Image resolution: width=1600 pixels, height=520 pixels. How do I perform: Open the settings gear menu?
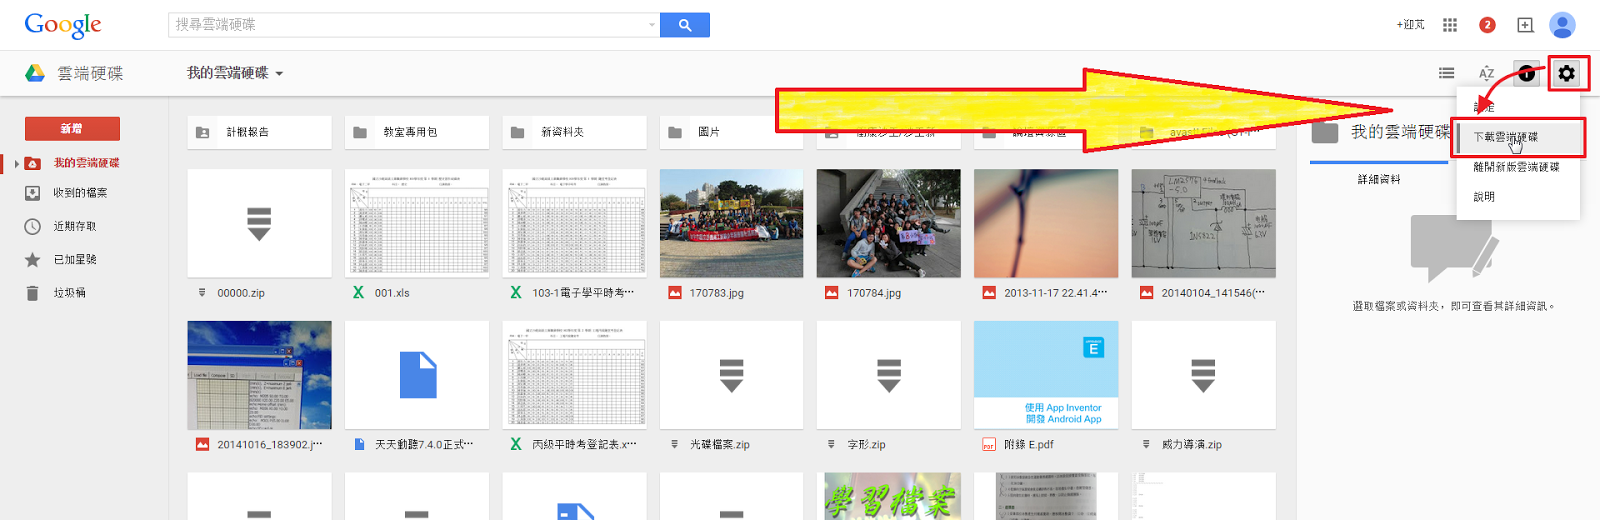tap(1567, 73)
